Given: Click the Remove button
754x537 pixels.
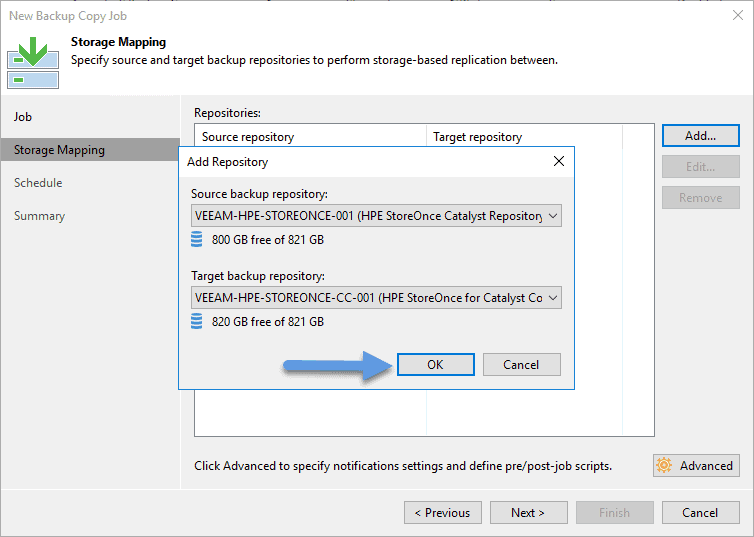Looking at the screenshot, I should 701,198.
